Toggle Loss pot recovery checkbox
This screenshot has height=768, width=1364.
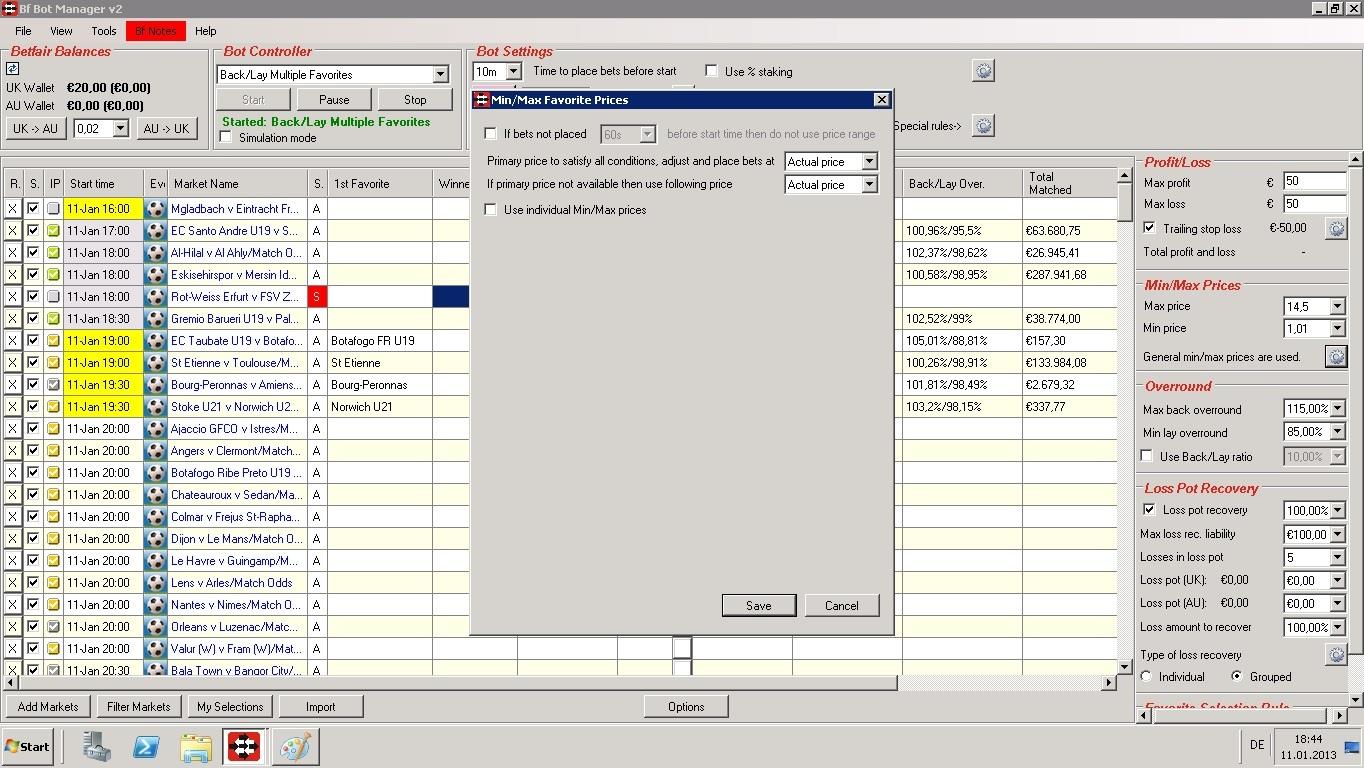click(1149, 510)
